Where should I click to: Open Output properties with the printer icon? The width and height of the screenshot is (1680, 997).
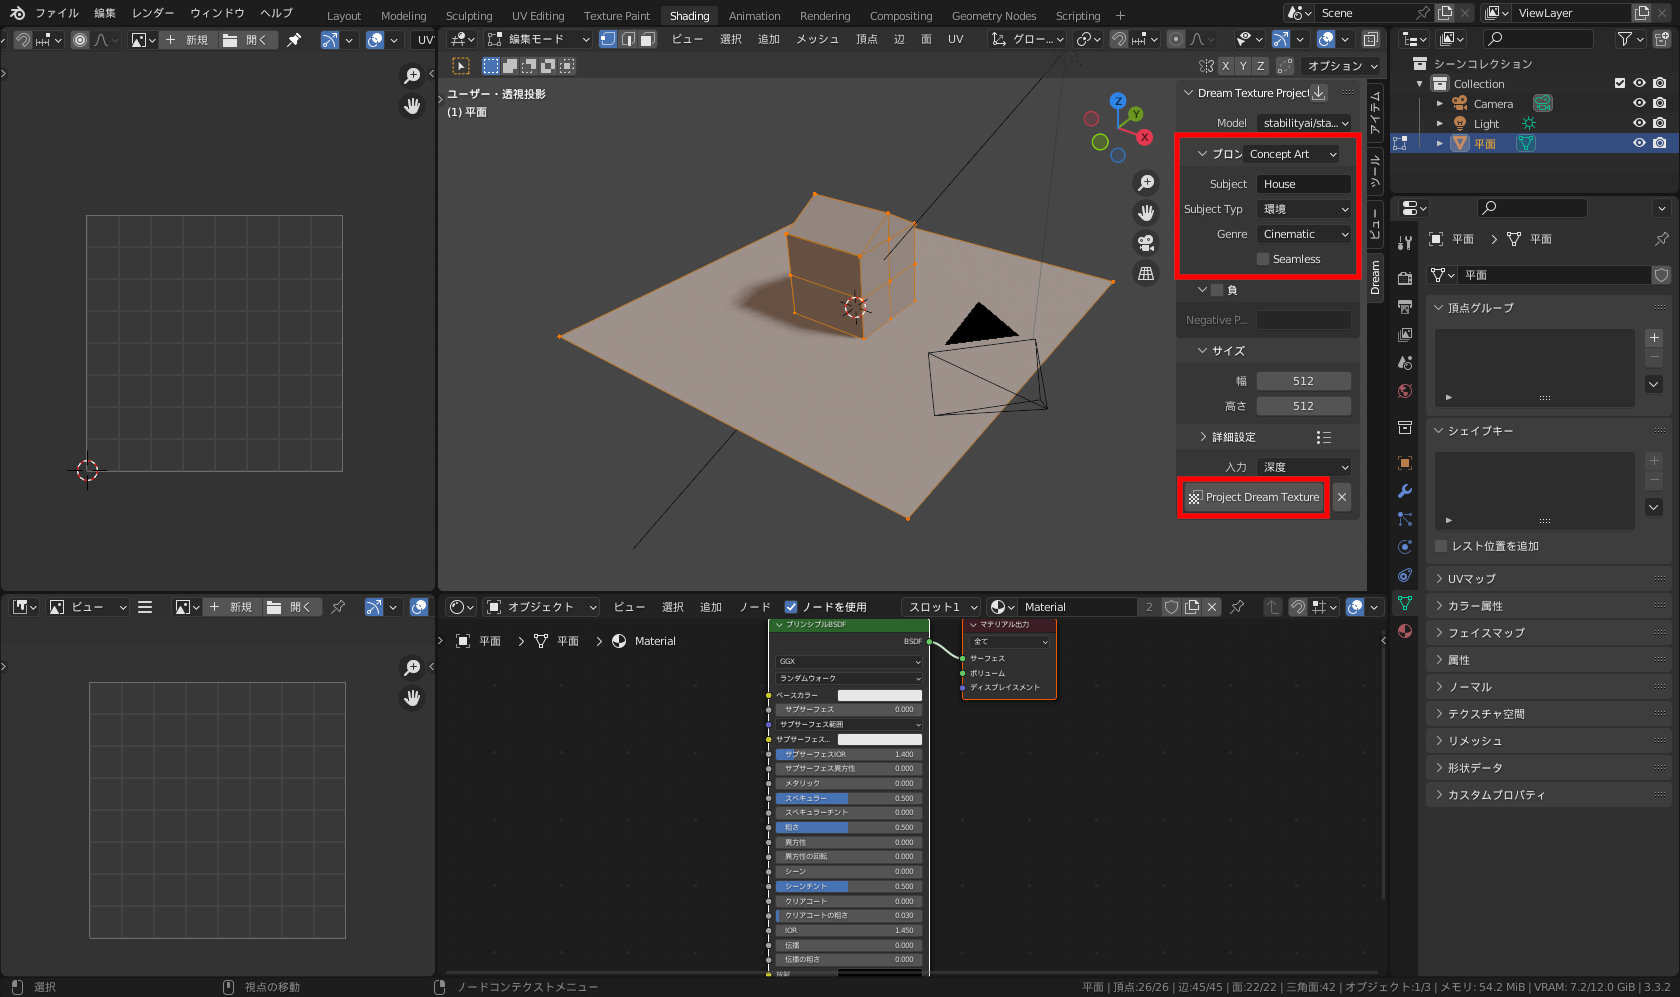point(1404,307)
